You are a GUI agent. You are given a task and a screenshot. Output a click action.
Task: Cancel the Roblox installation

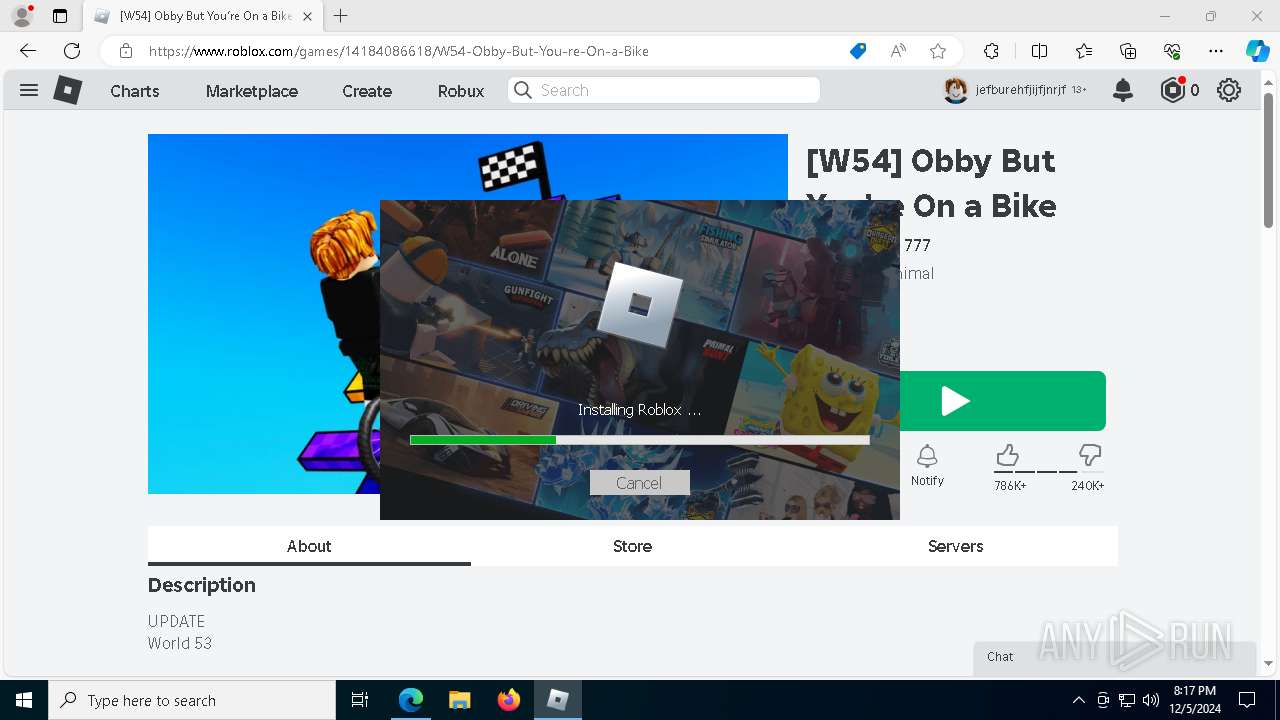click(x=639, y=483)
